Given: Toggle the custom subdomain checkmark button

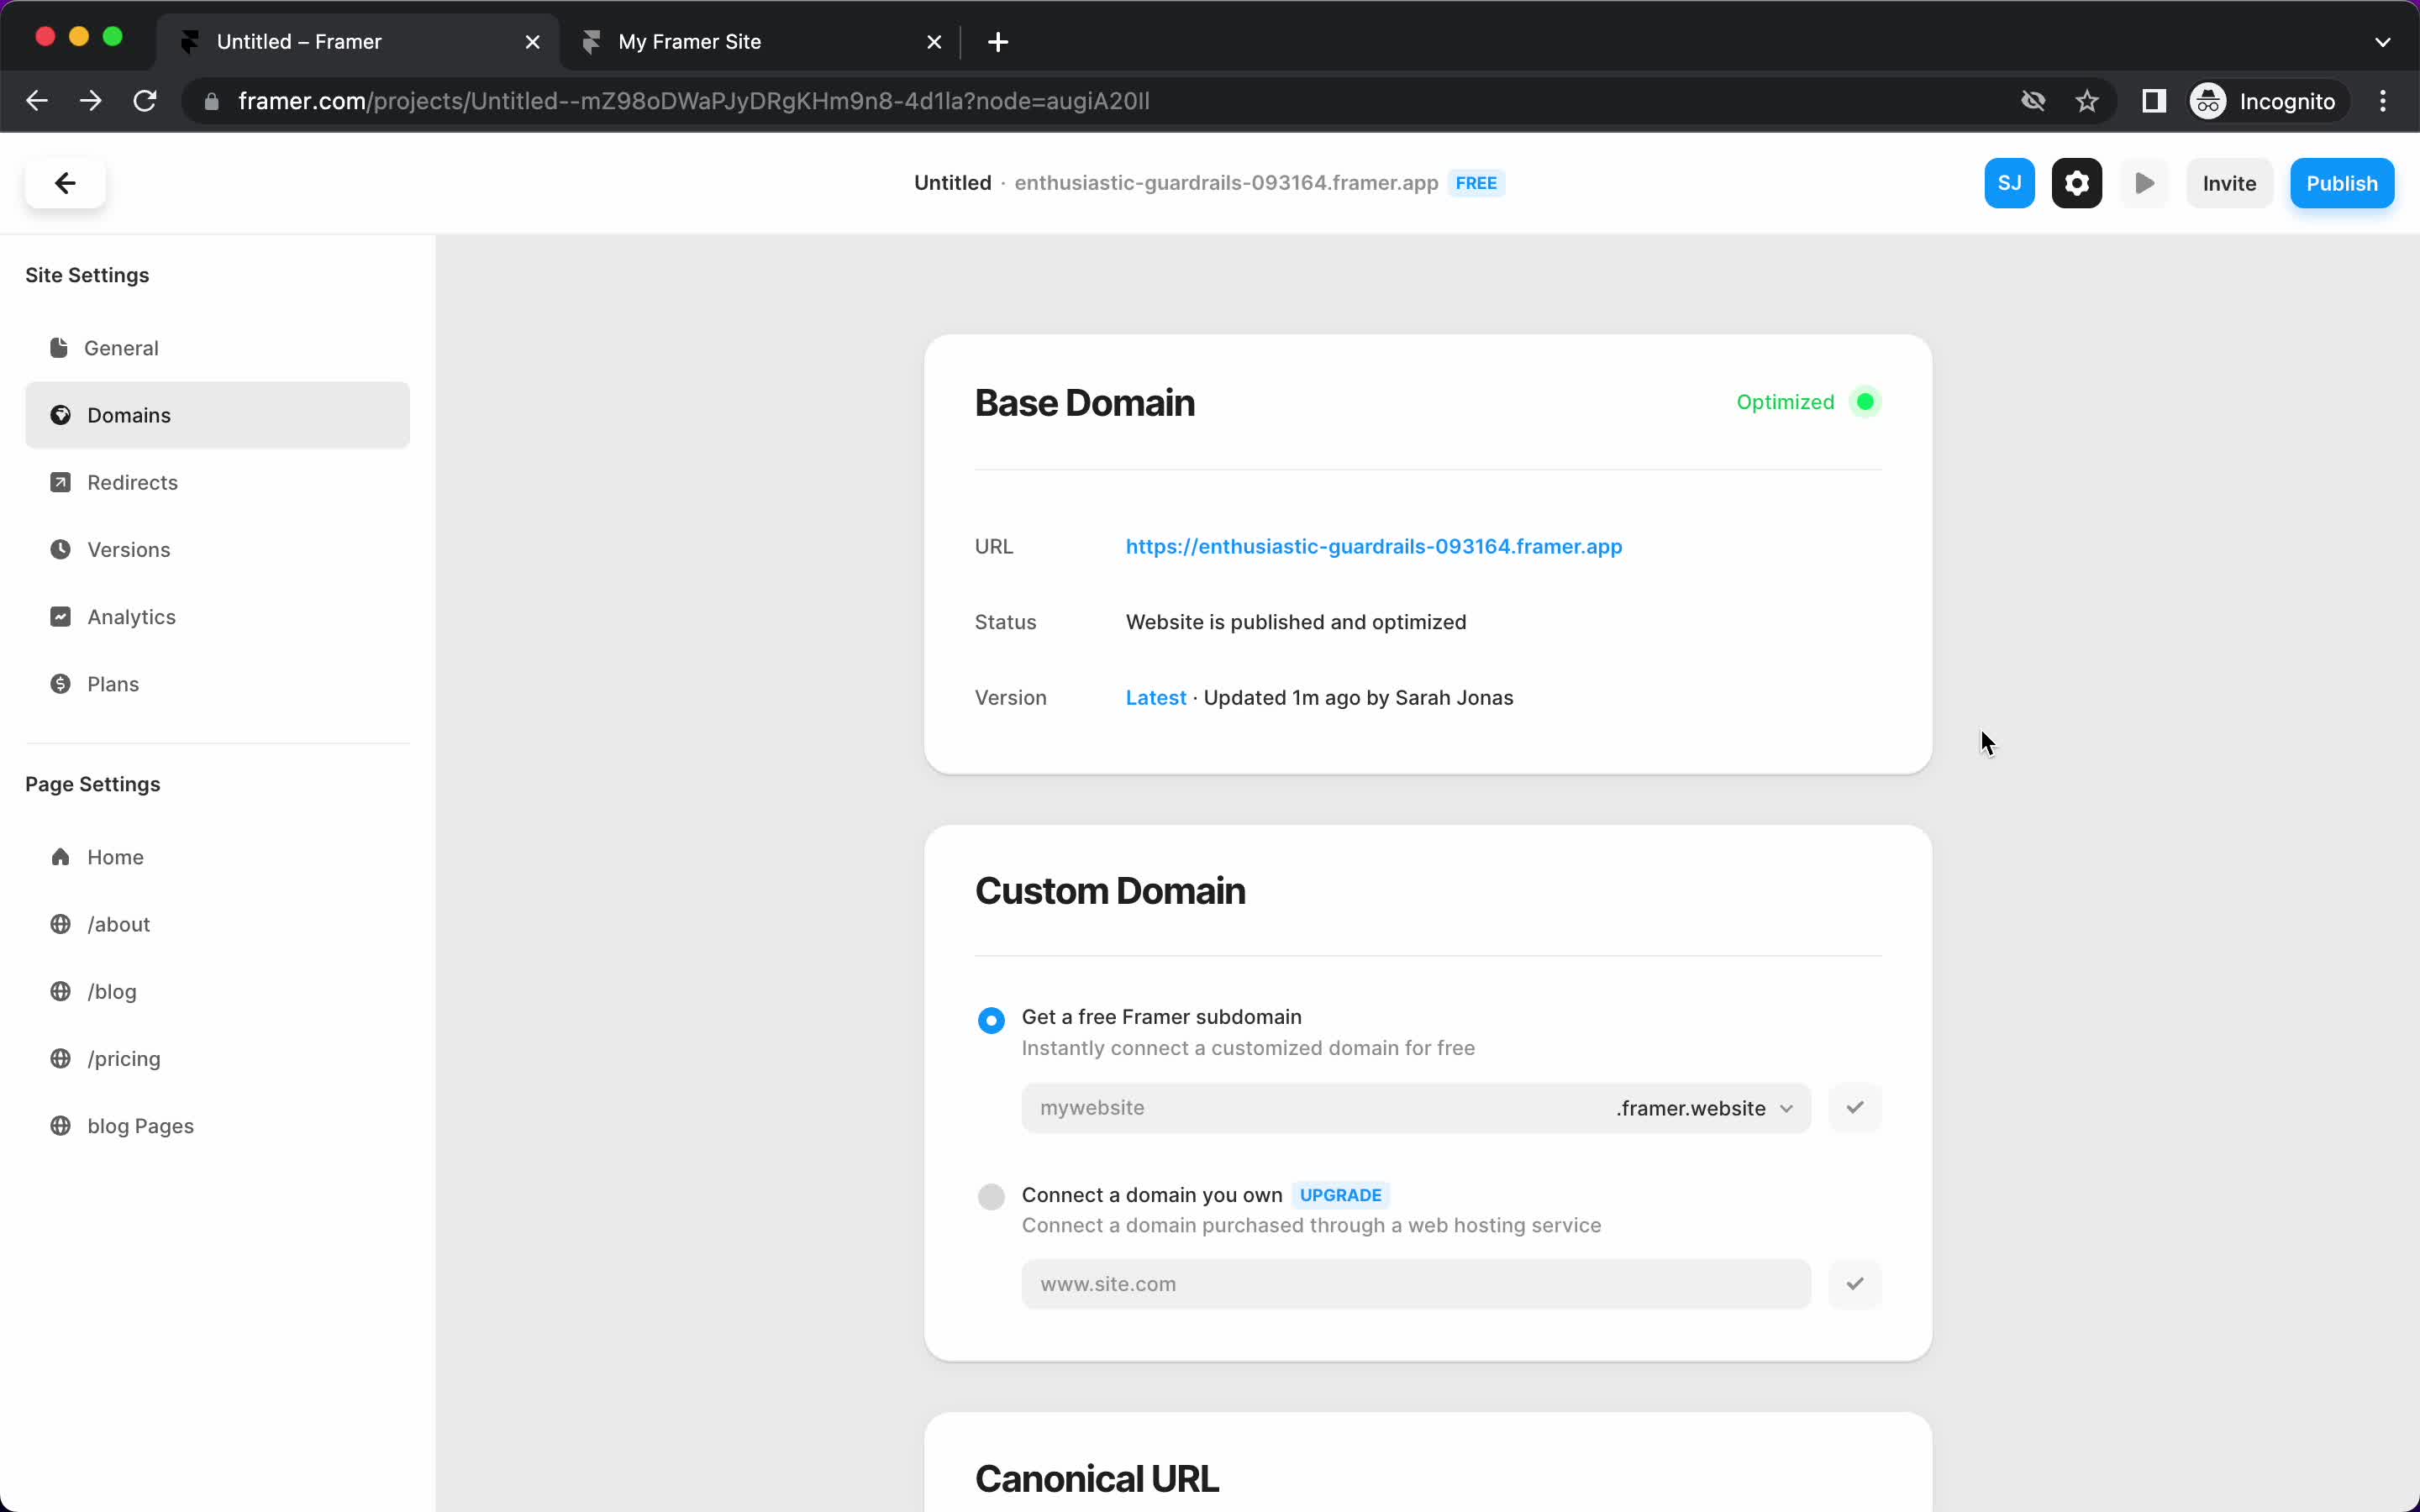Looking at the screenshot, I should point(1852,1106).
